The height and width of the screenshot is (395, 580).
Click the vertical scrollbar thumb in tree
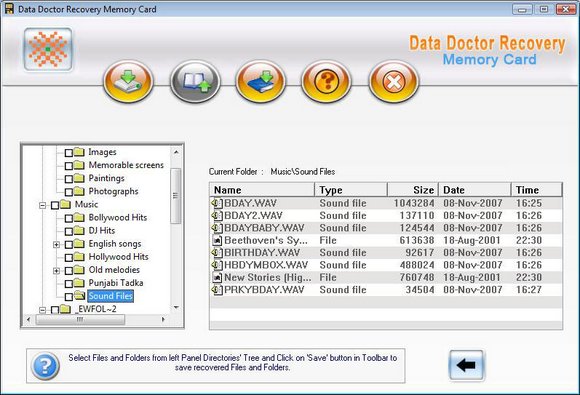coord(176,196)
